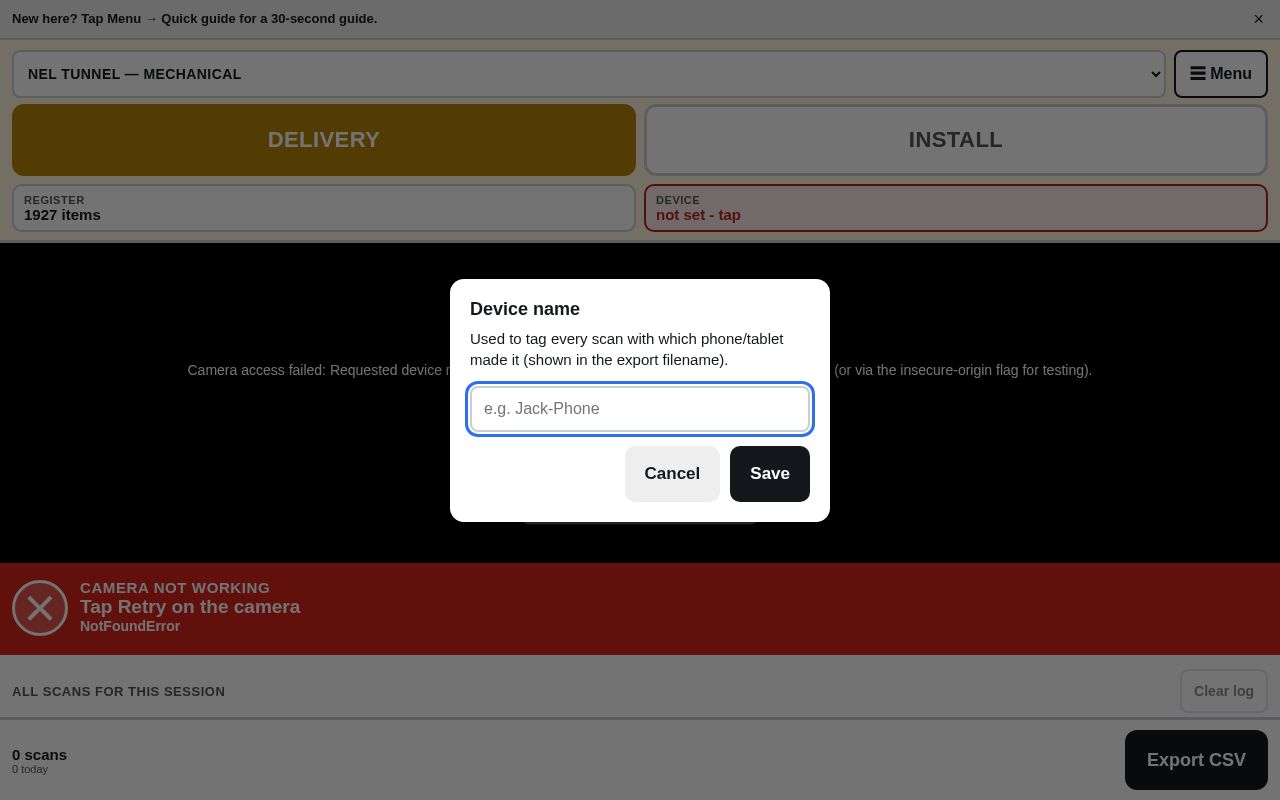Focus the Device name text input

point(640,409)
